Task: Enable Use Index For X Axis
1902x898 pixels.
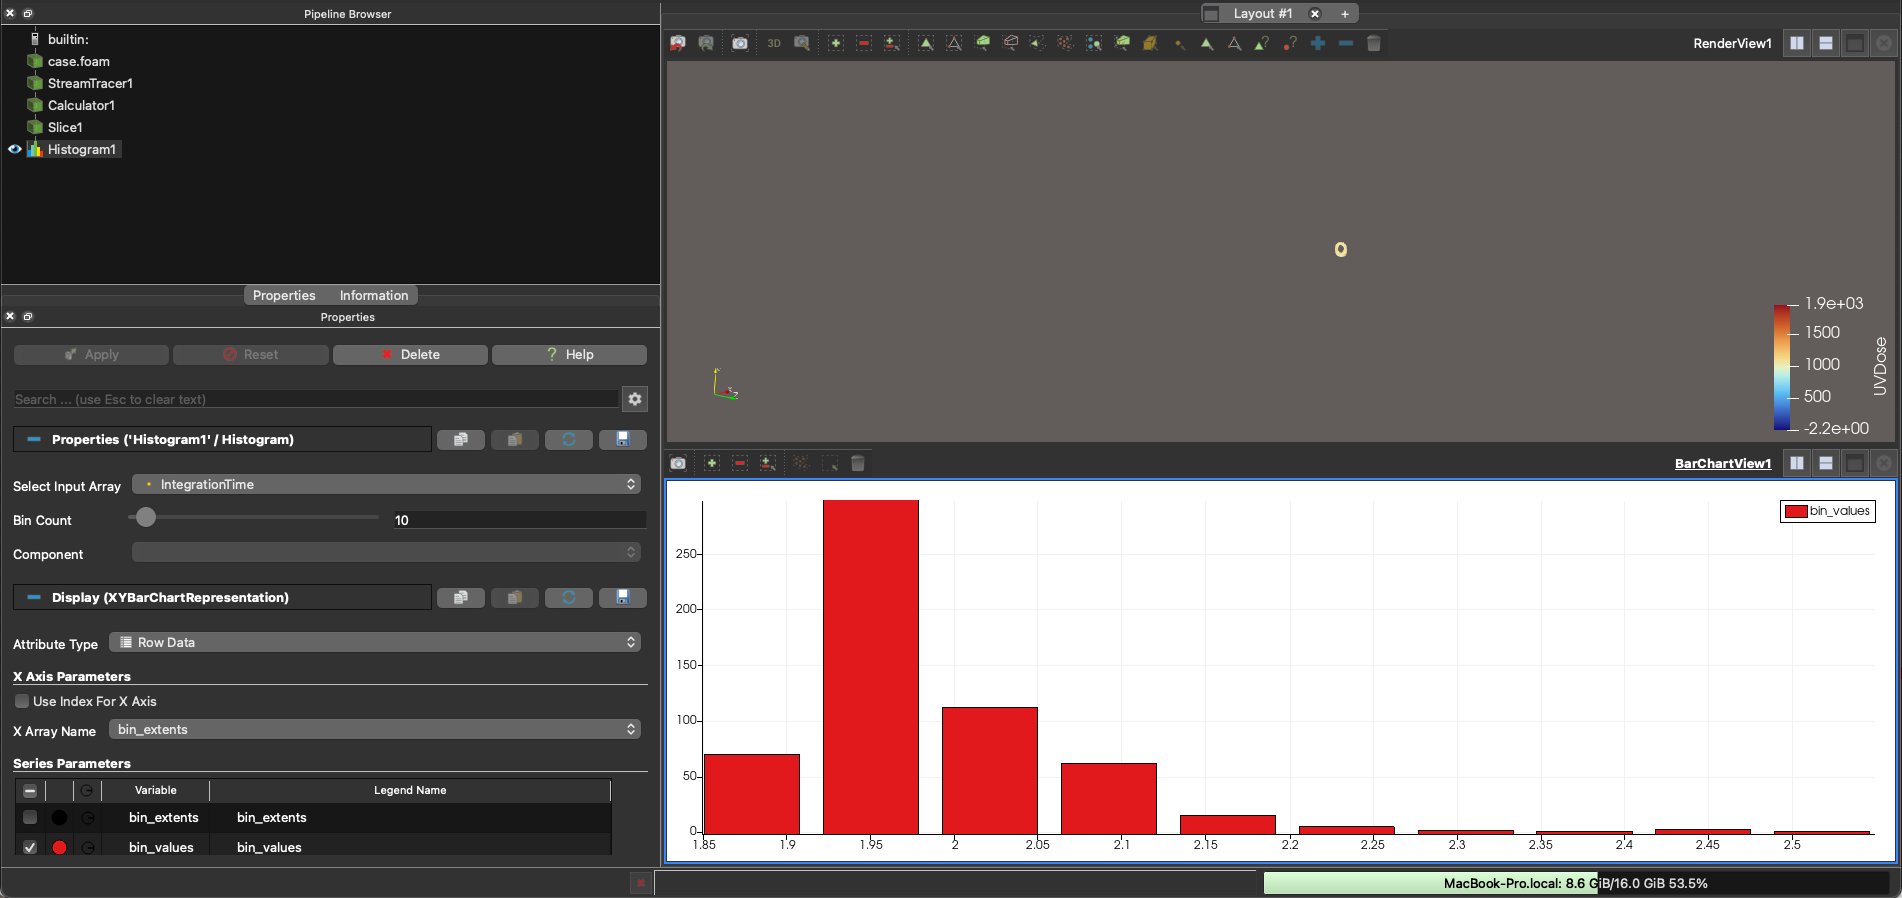Action: 22,701
